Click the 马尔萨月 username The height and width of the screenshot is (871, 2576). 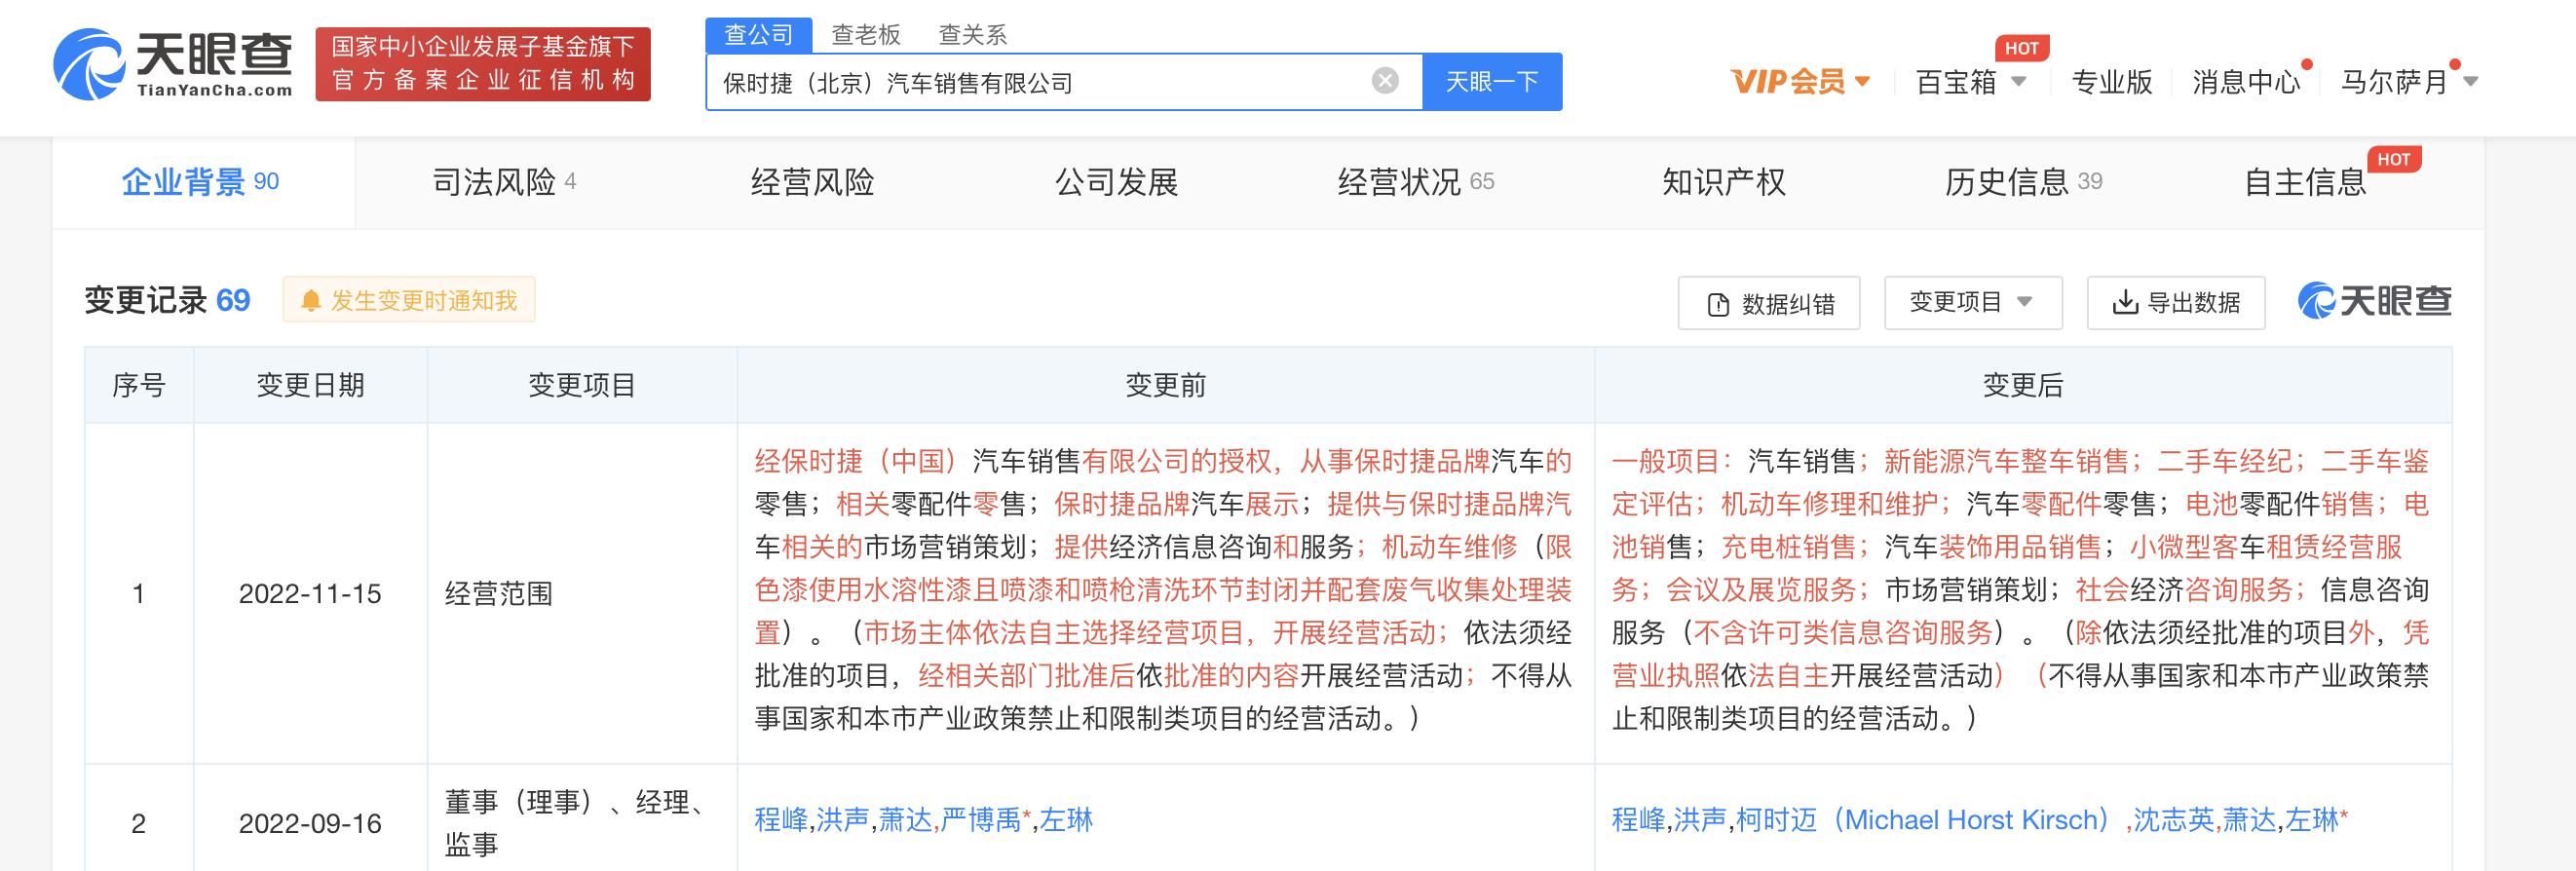[2393, 82]
